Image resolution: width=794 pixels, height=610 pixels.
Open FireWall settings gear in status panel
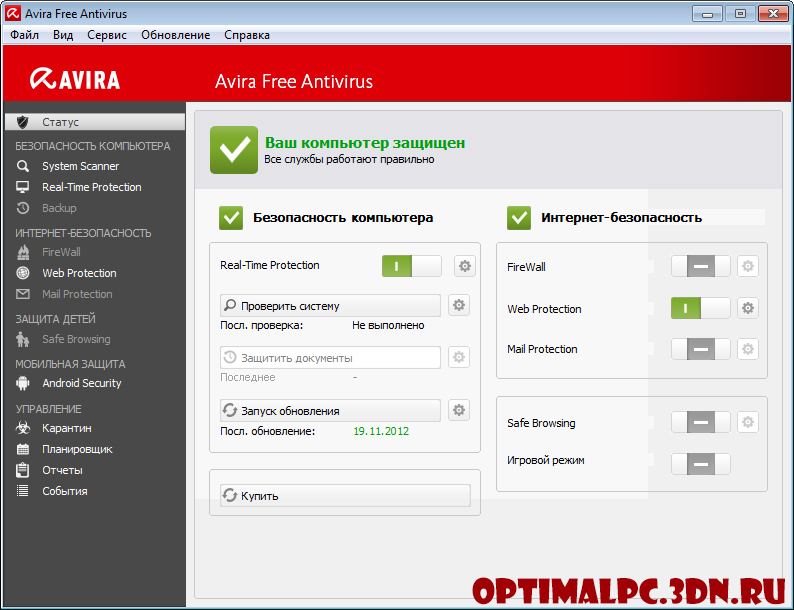point(748,266)
